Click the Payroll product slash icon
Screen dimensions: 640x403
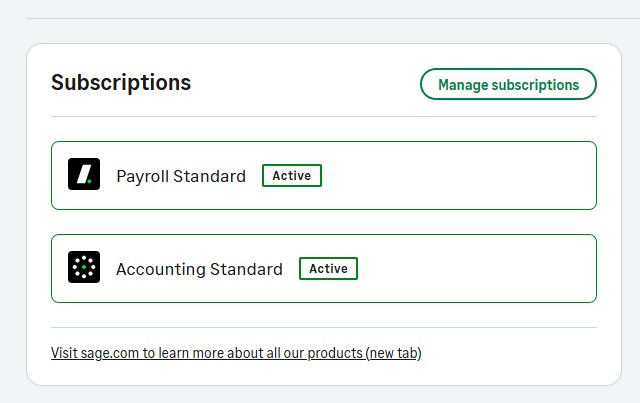[x=84, y=174]
